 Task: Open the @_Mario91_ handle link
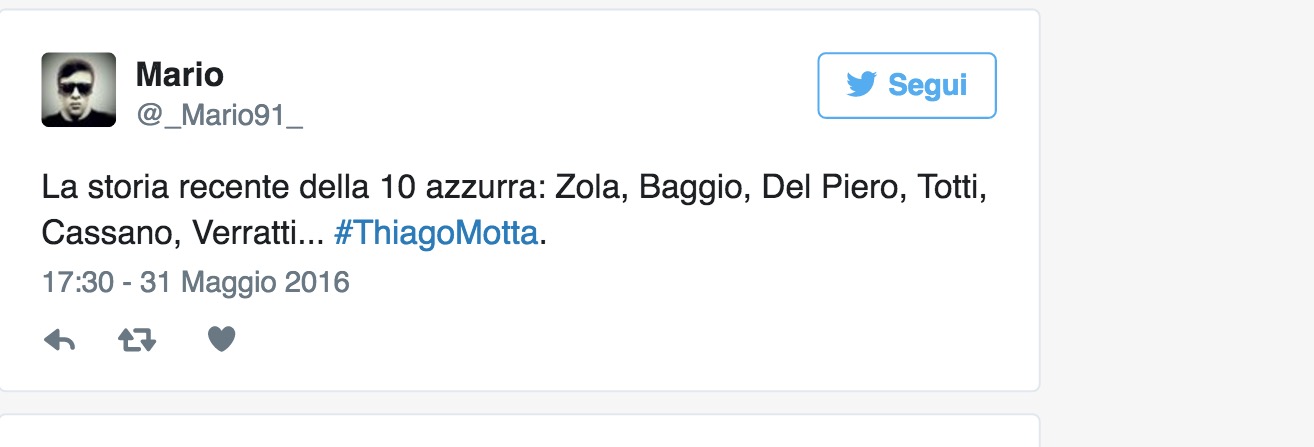pyautogui.click(x=219, y=116)
